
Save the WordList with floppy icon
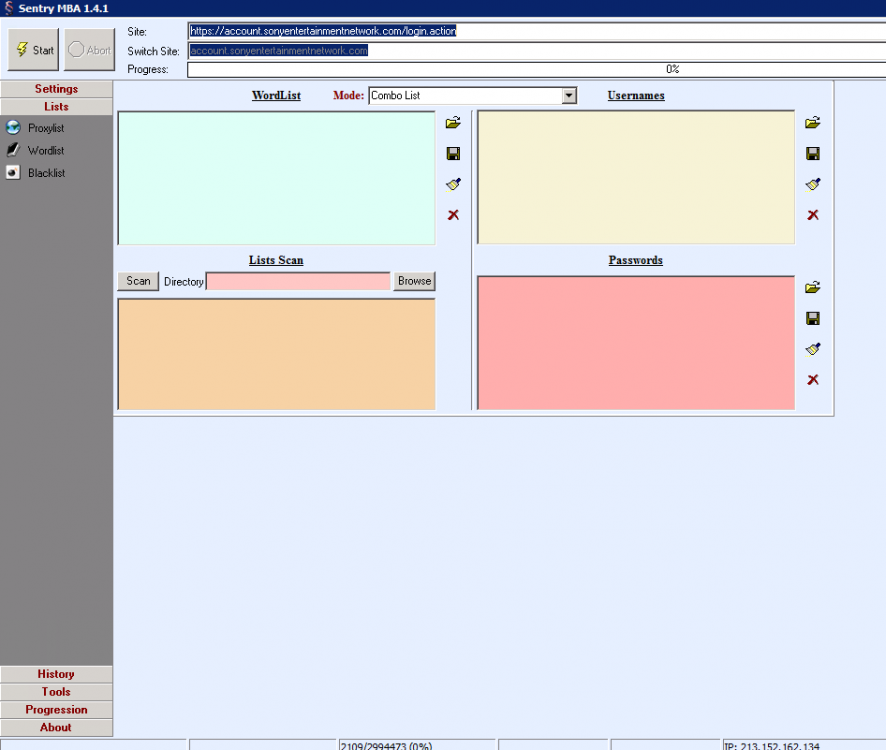(x=453, y=153)
